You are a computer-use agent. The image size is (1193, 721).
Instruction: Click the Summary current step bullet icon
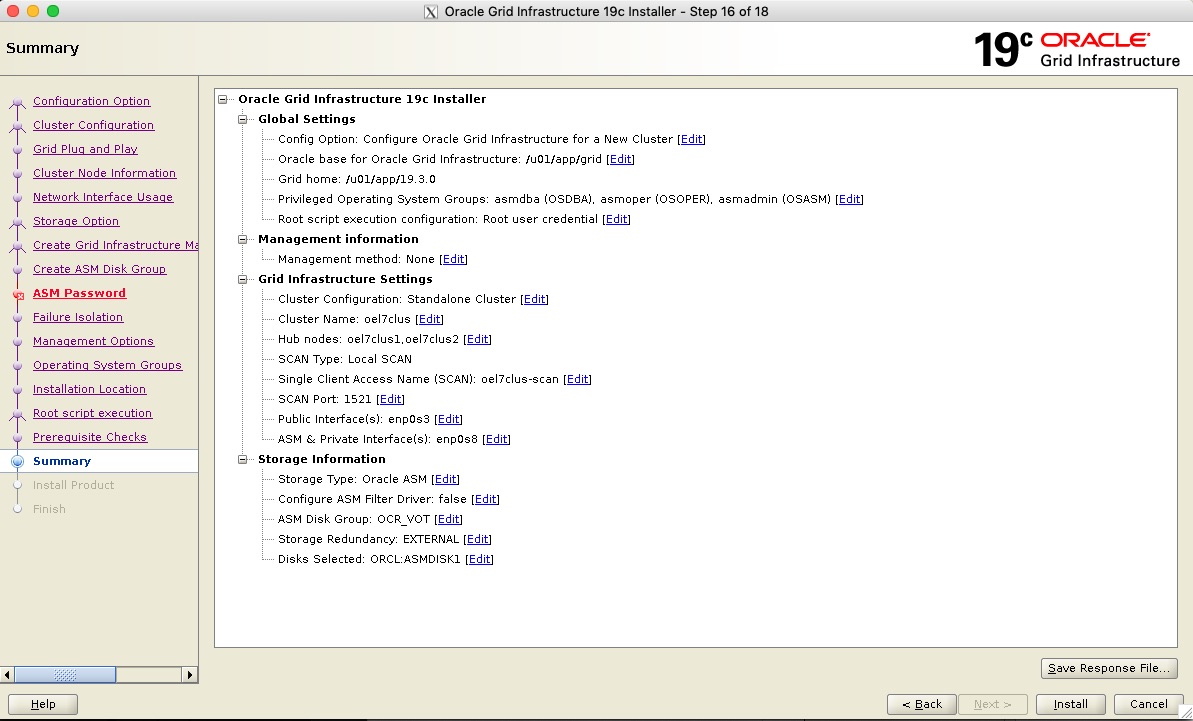click(x=17, y=461)
